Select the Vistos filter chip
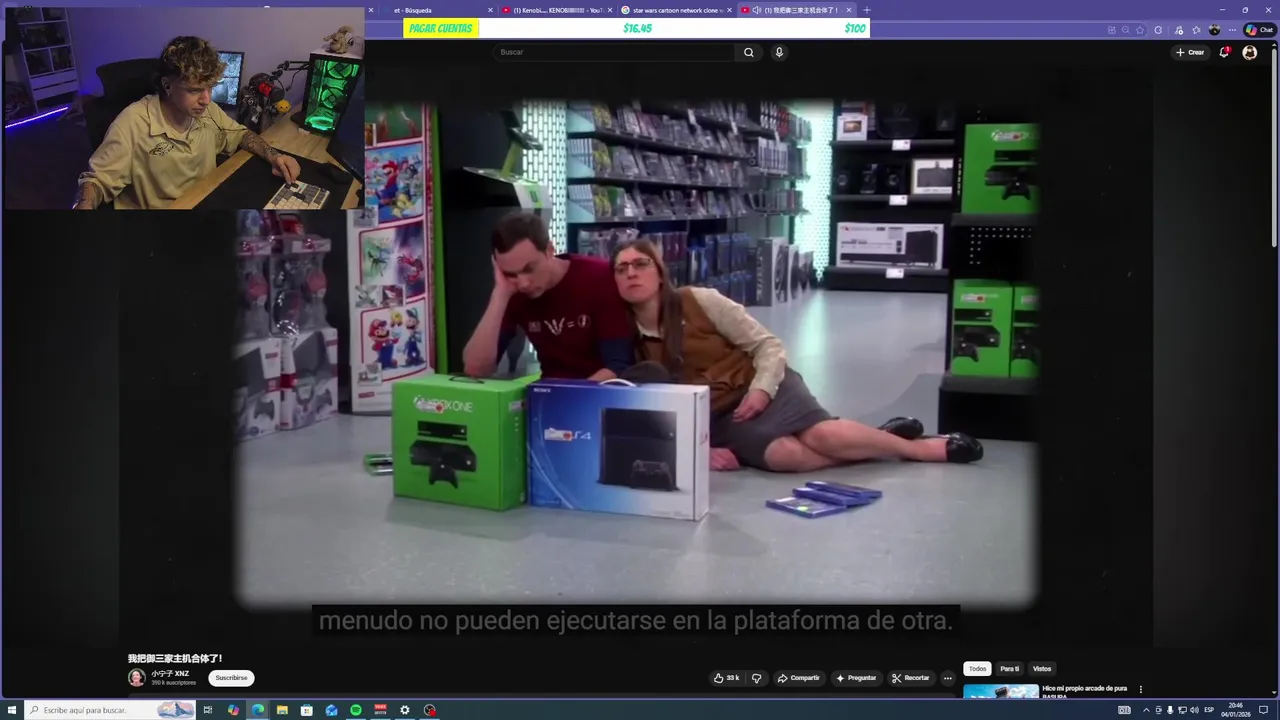The image size is (1280, 720). coord(1042,669)
